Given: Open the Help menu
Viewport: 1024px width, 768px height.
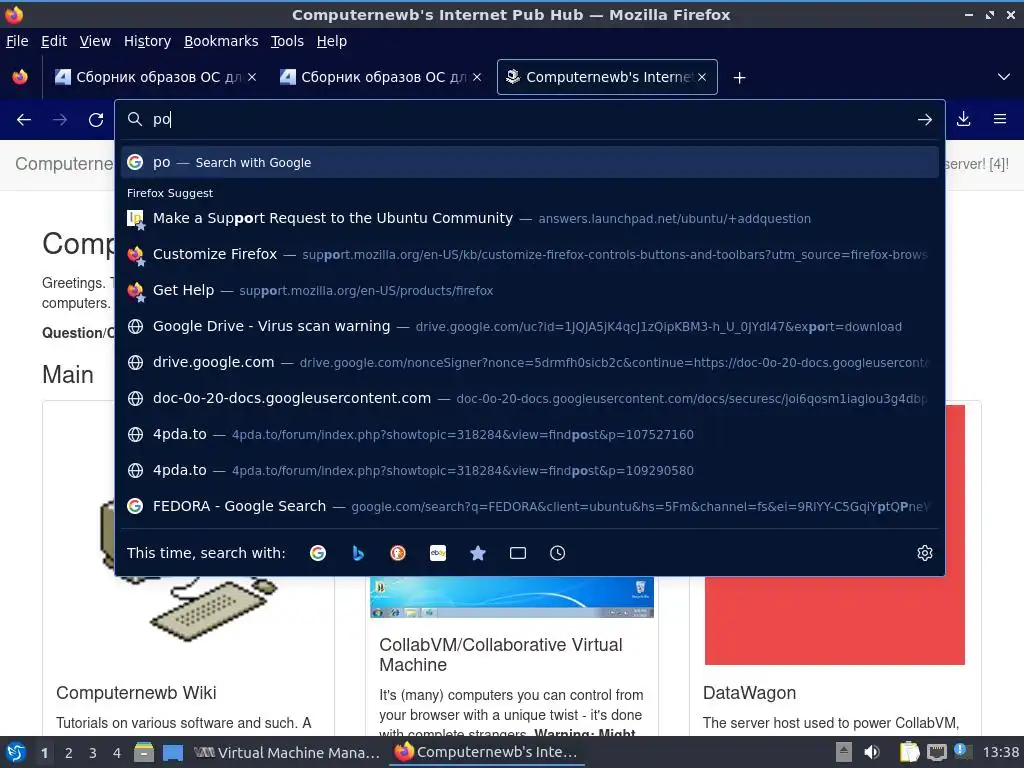Looking at the screenshot, I should coord(332,41).
